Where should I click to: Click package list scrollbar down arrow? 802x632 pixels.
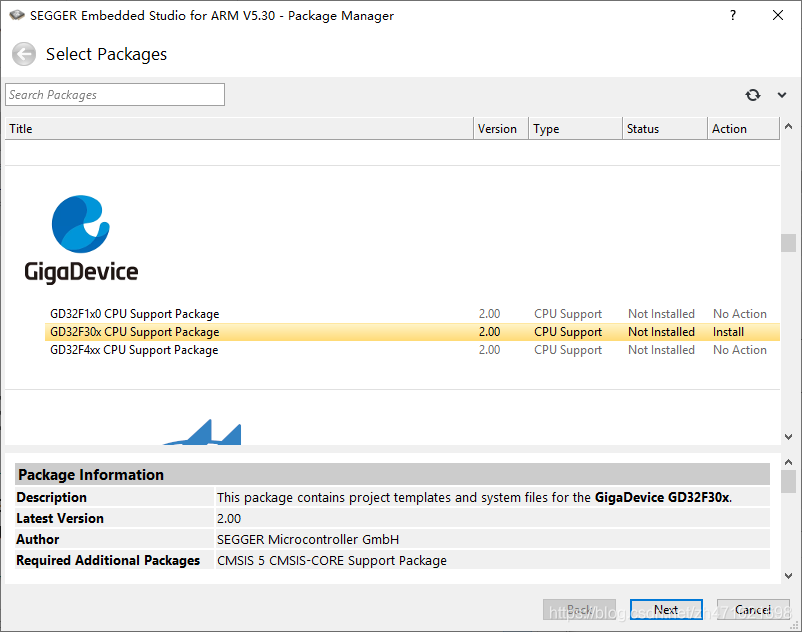[788, 437]
